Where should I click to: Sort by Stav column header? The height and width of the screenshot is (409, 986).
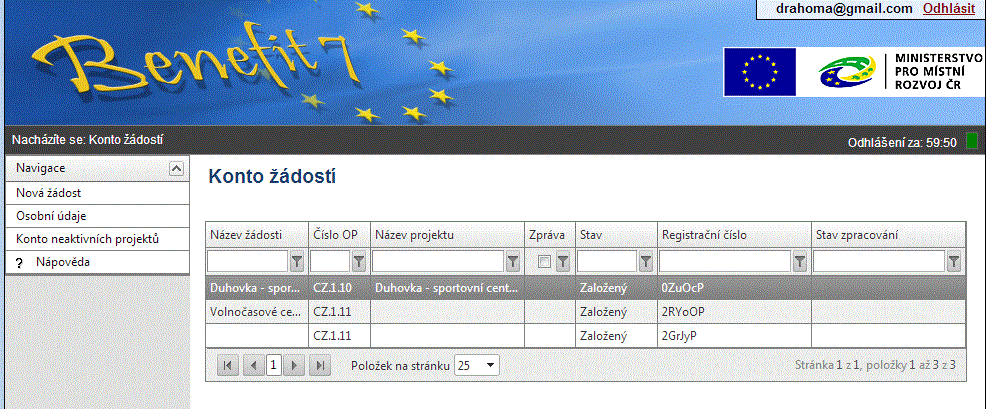pyautogui.click(x=591, y=235)
